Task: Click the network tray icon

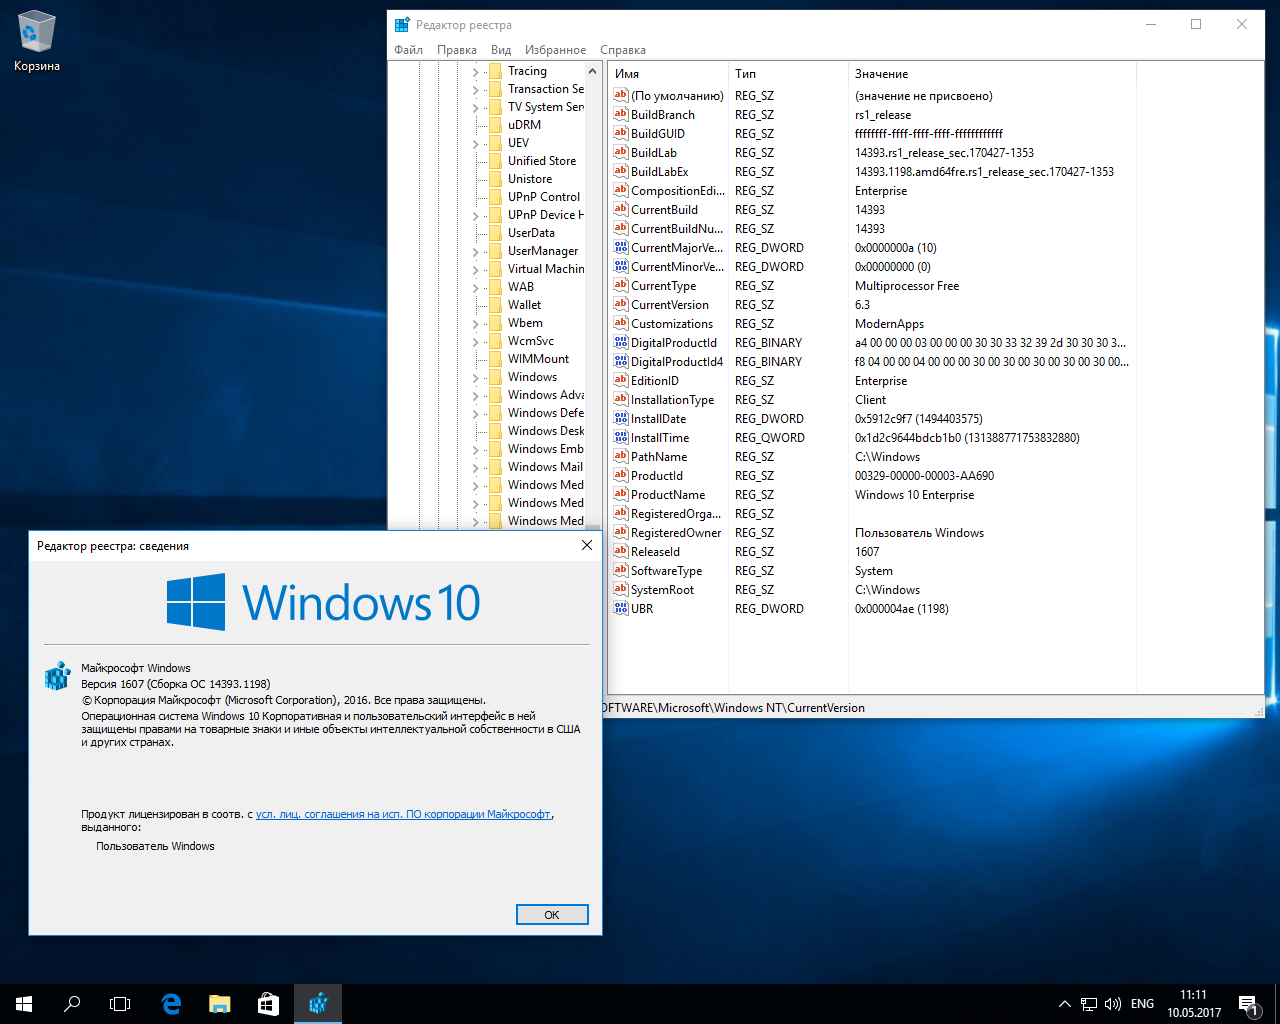Action: click(x=1089, y=1004)
